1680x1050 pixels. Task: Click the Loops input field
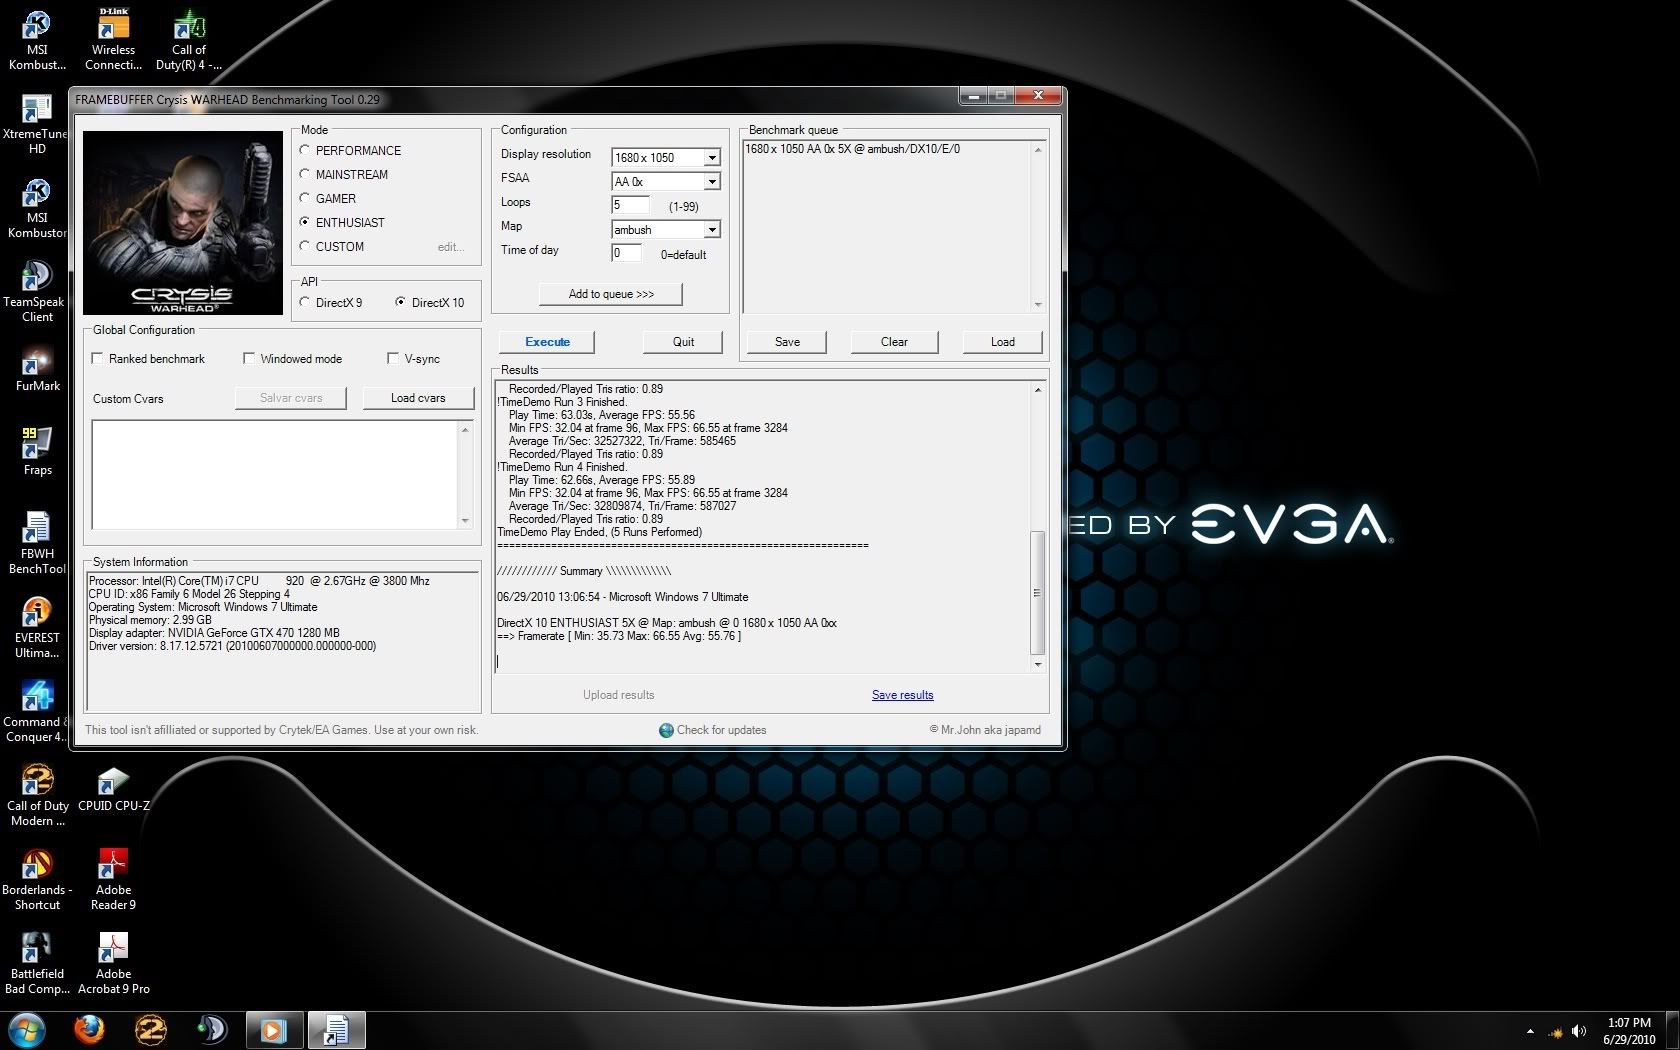pyautogui.click(x=630, y=205)
